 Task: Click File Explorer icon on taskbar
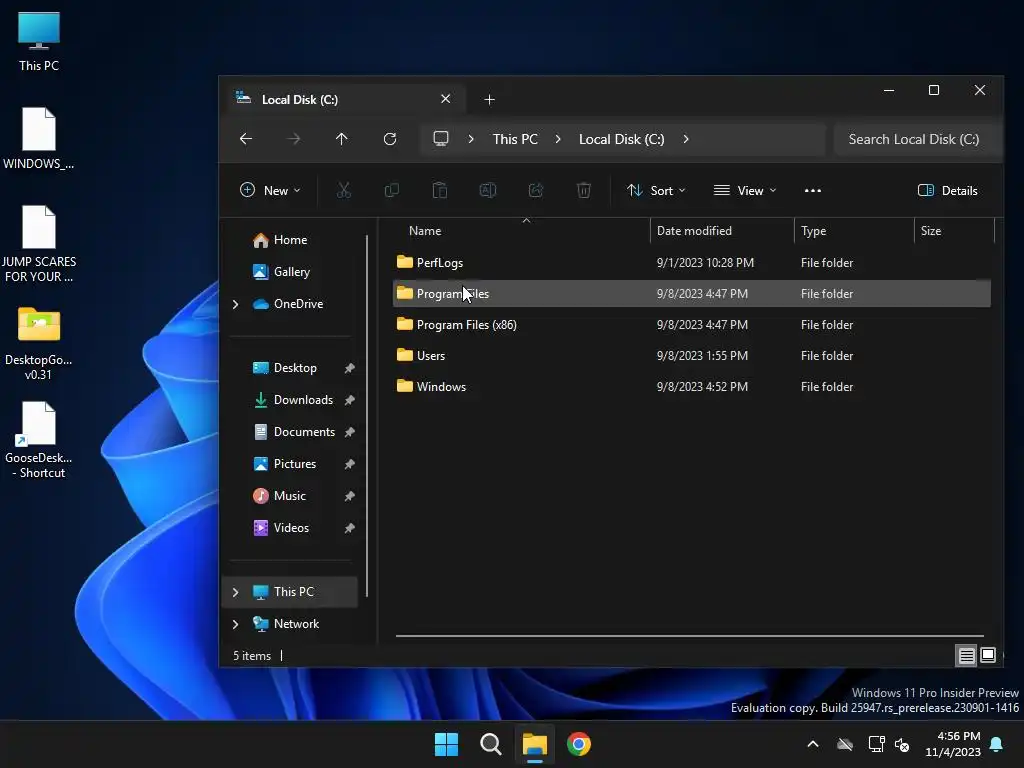tap(534, 744)
